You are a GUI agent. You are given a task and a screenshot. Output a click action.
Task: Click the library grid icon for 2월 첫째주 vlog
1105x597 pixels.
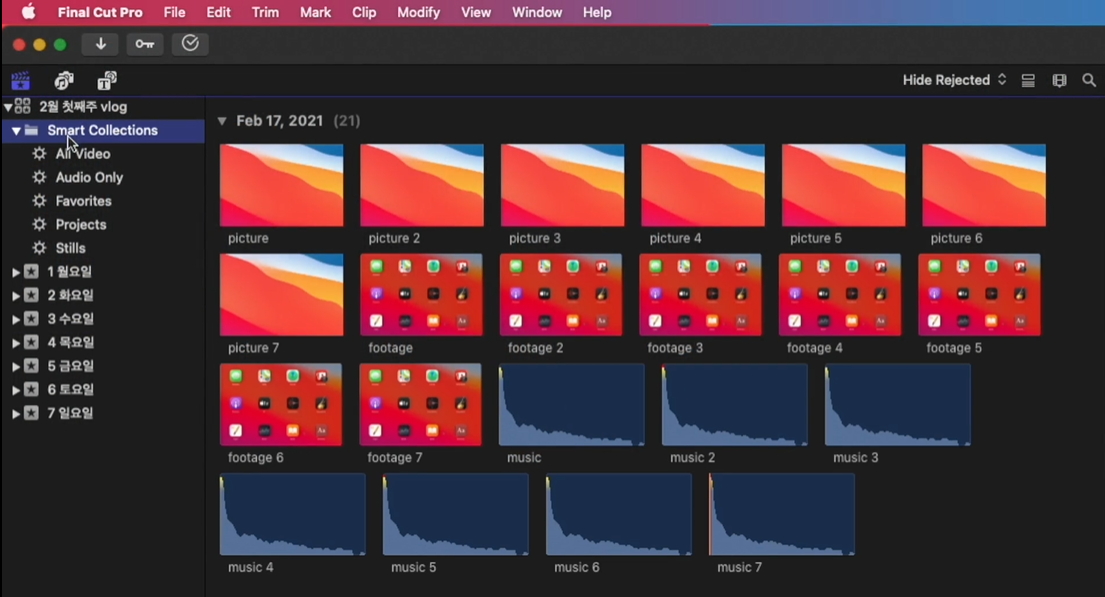(x=23, y=106)
